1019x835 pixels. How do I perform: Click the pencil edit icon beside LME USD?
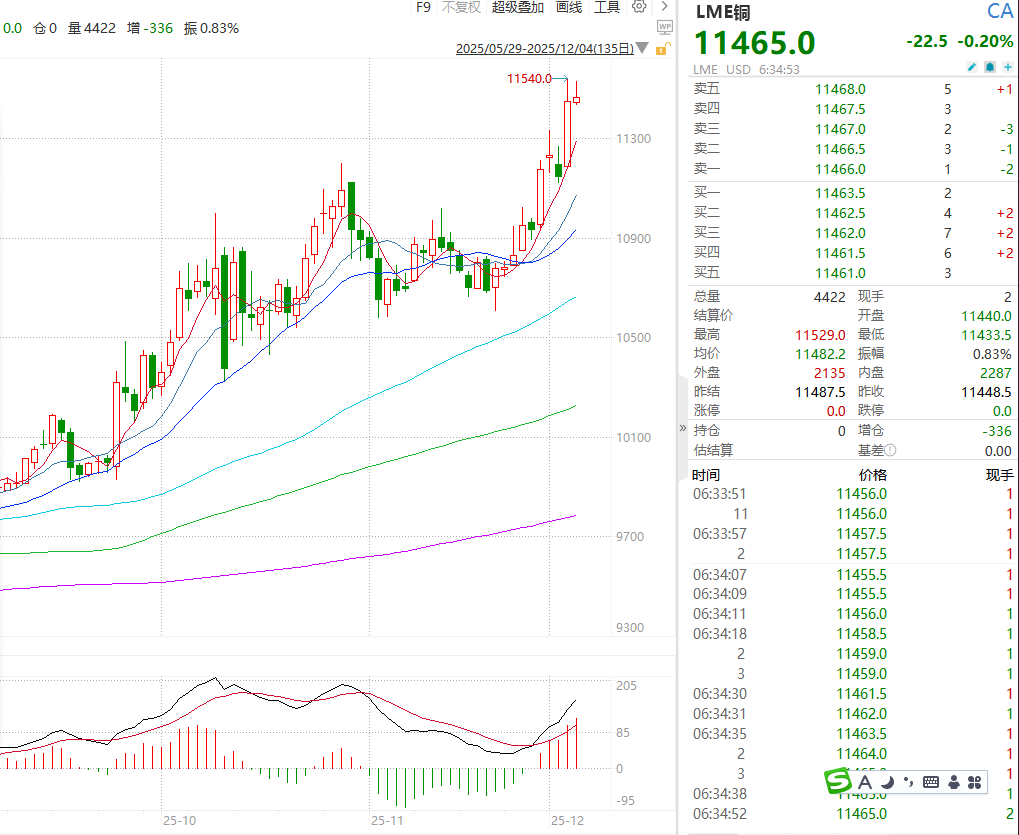(x=971, y=68)
